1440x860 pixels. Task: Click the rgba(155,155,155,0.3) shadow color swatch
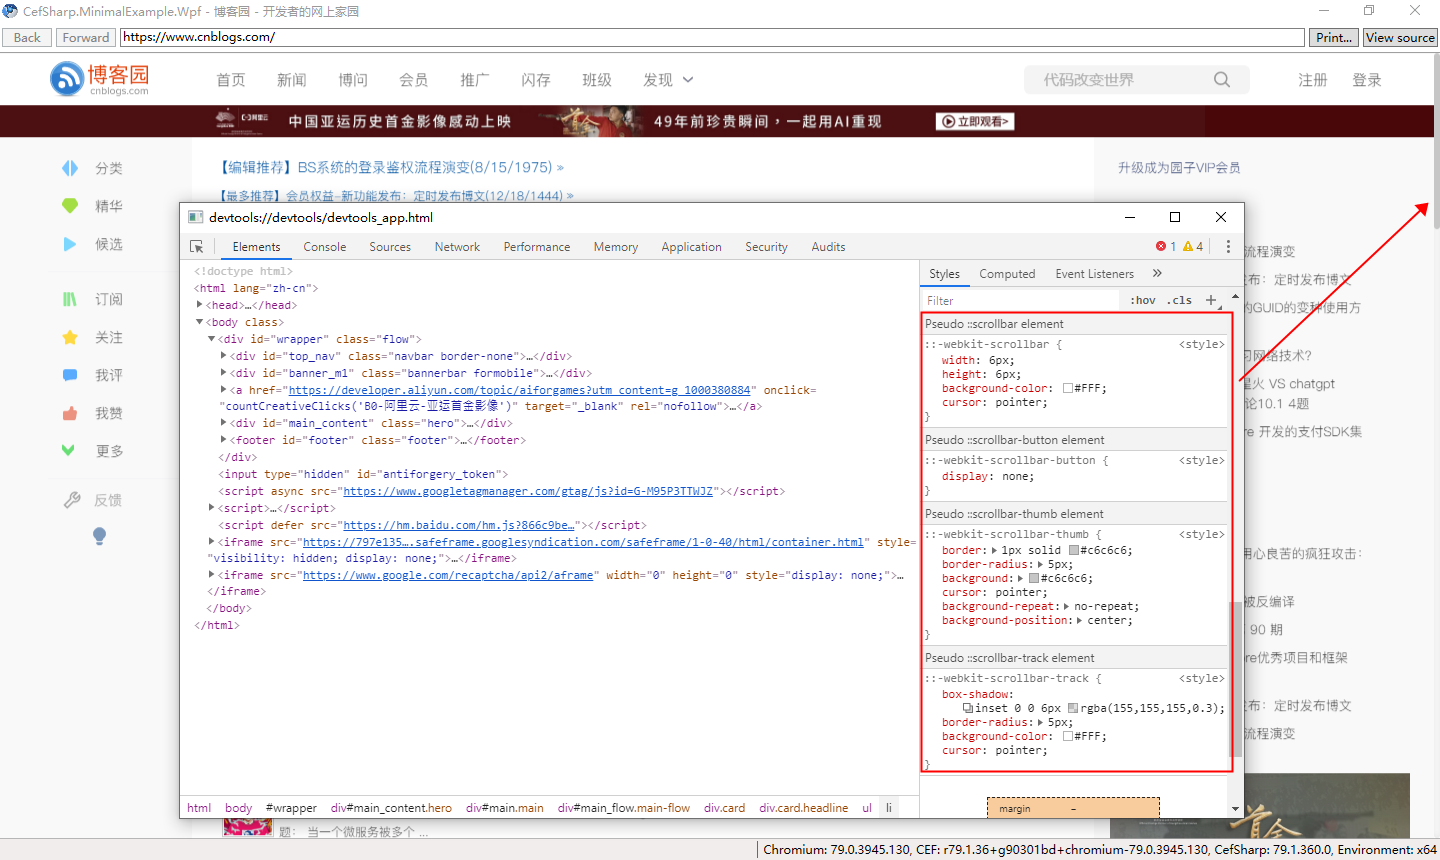(1073, 708)
